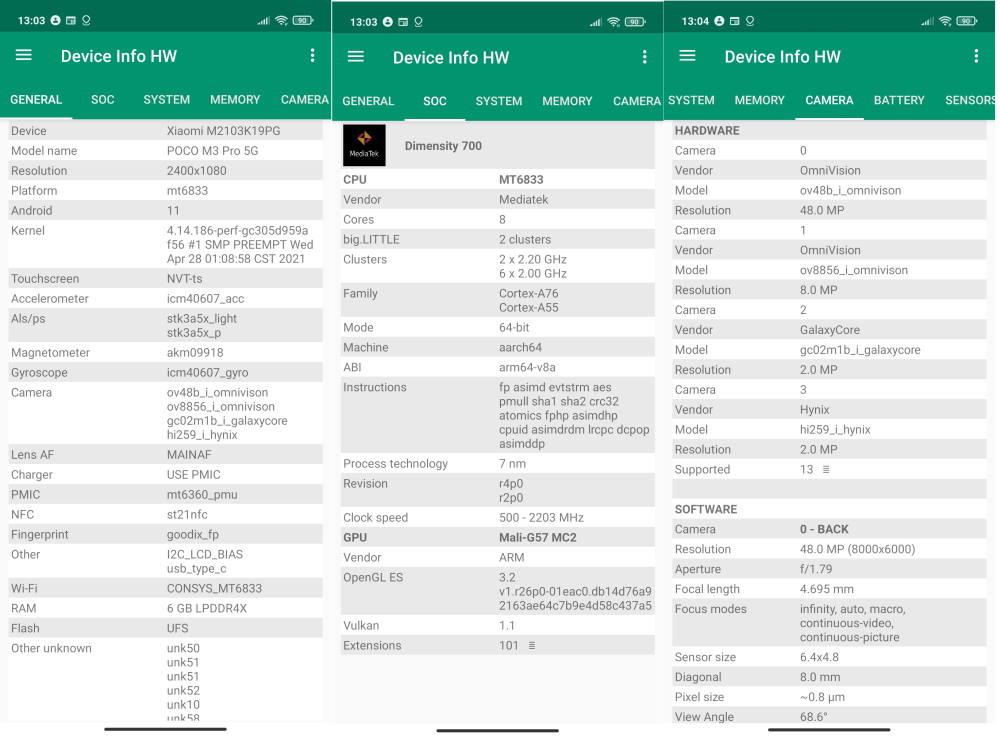
Task: Tap the Wi-Fi status icon on the General screen
Action: [x=281, y=20]
